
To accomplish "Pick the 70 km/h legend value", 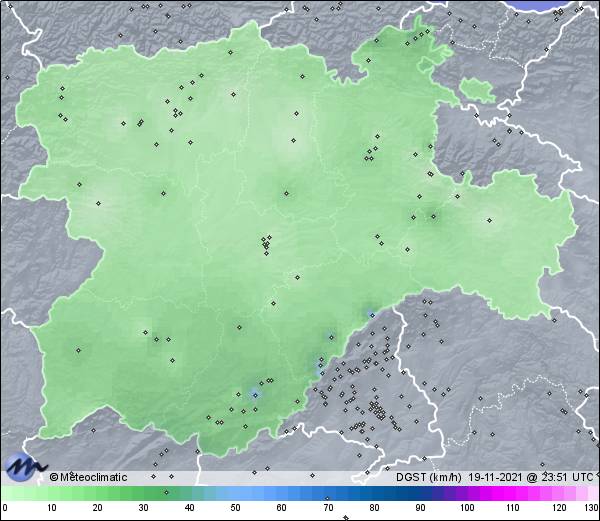I will tap(328, 509).
